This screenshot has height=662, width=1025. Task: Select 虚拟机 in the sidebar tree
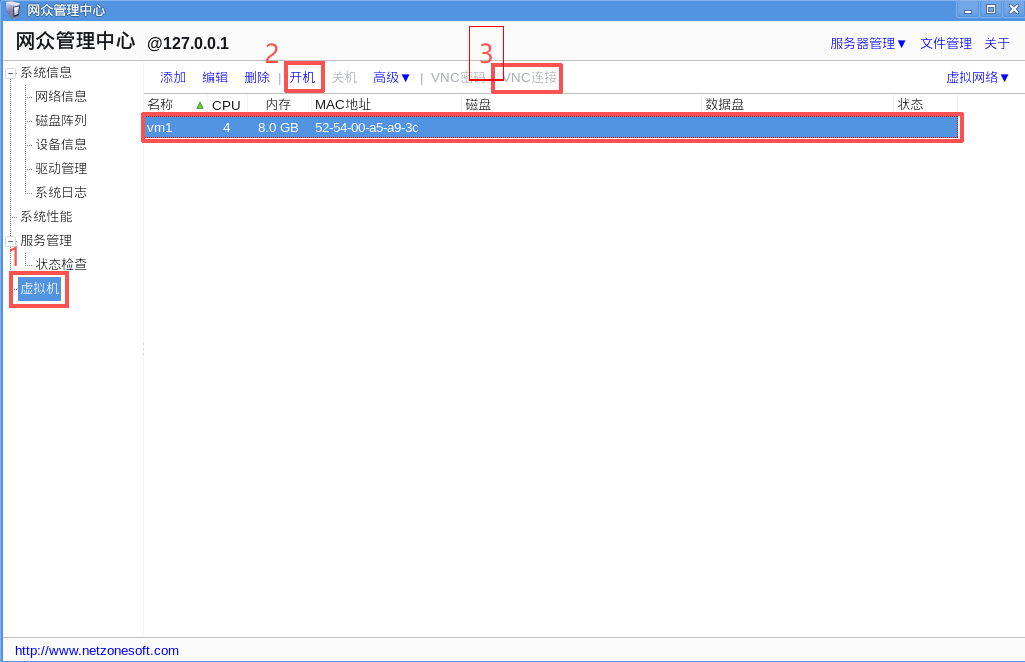39,288
